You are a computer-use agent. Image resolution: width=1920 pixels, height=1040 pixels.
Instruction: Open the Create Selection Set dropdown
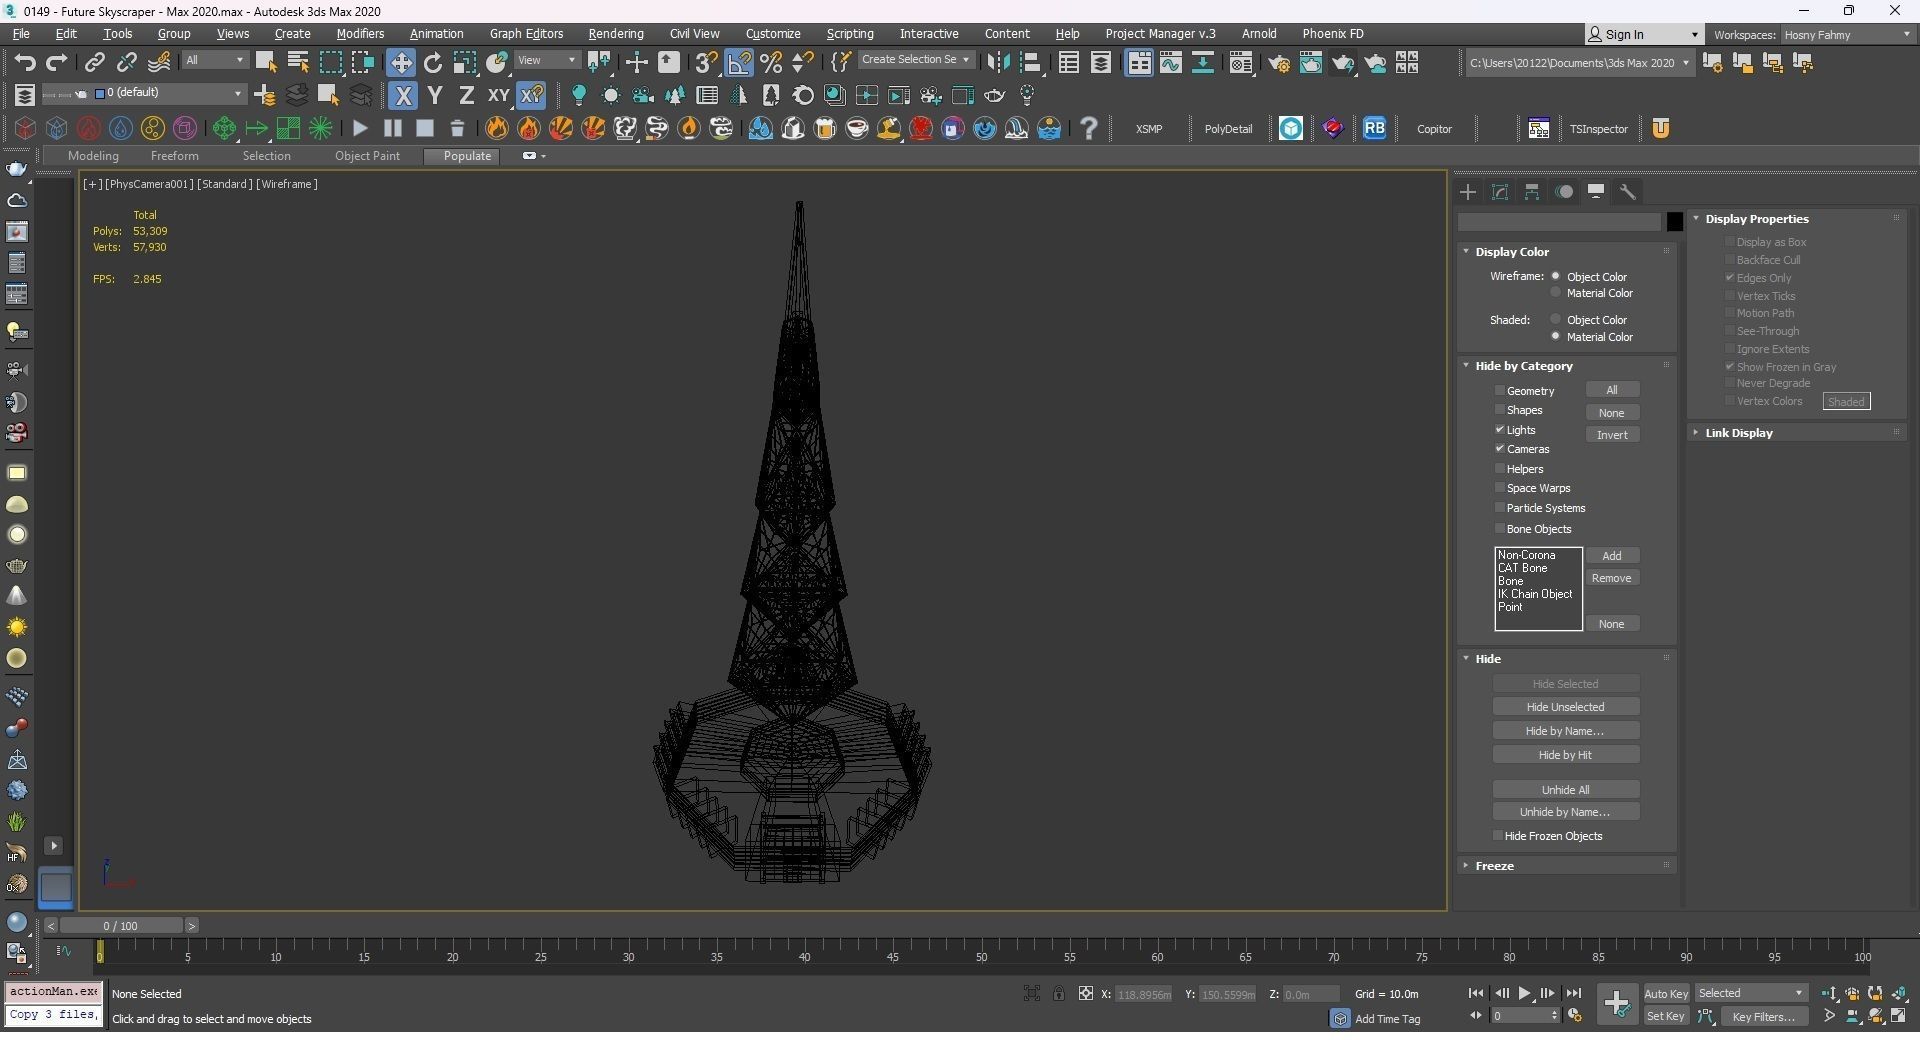tap(915, 60)
